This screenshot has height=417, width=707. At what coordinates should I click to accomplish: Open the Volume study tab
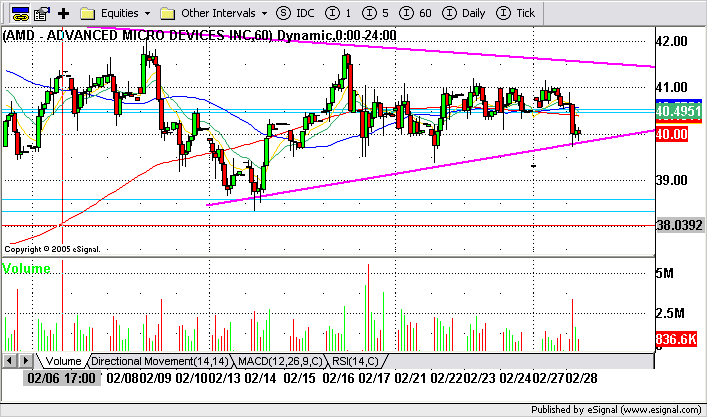point(63,361)
